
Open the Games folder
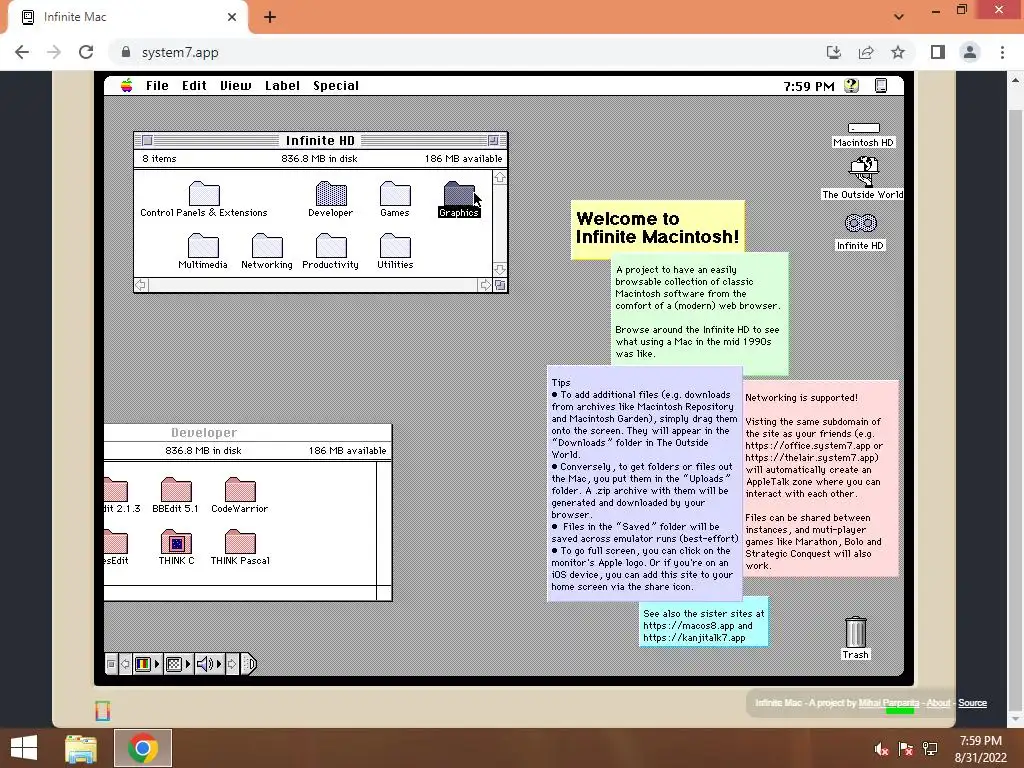point(395,194)
